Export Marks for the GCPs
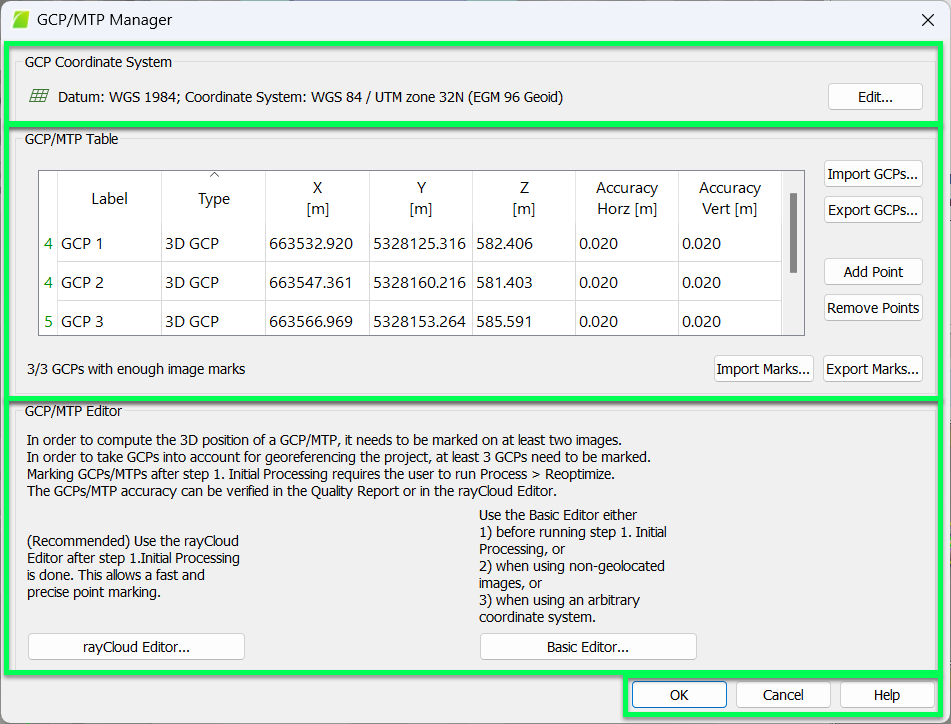Viewport: 951px width, 724px height. pyautogui.click(x=872, y=368)
